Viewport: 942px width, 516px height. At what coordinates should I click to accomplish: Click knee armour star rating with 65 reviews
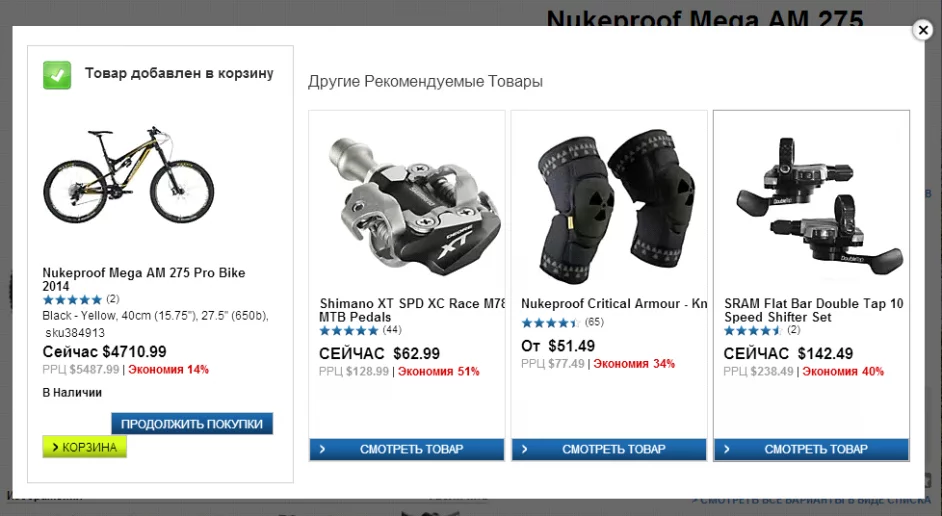(550, 323)
